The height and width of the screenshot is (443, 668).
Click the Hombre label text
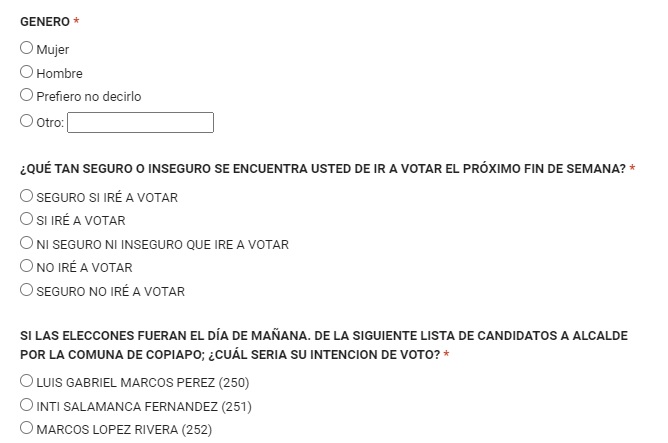point(60,73)
